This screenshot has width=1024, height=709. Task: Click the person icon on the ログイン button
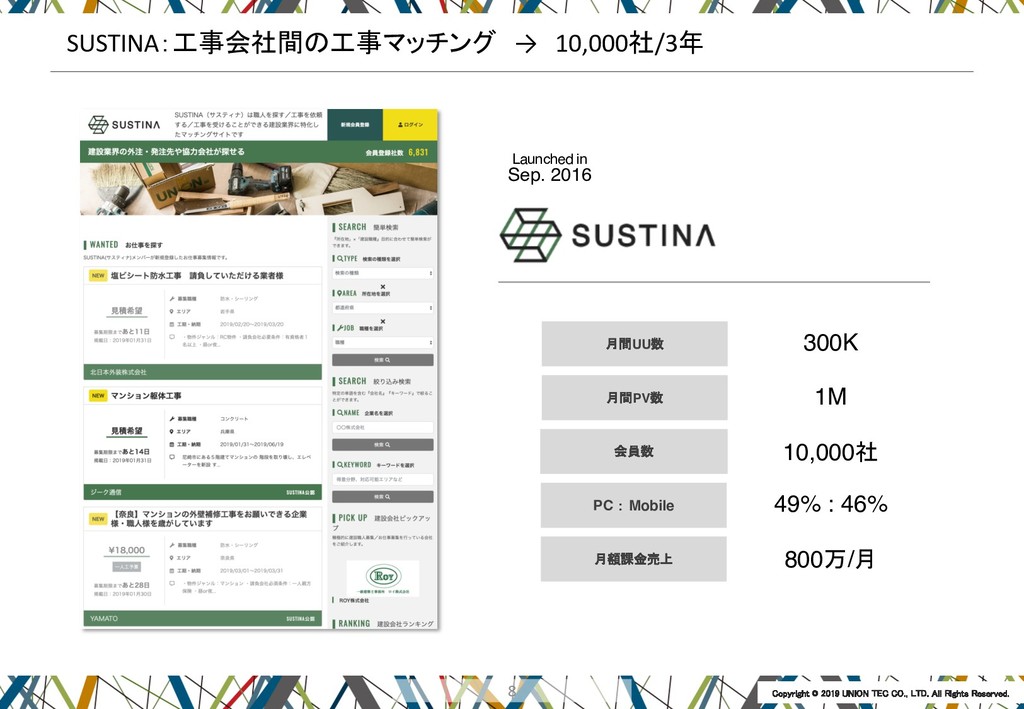tap(400, 125)
